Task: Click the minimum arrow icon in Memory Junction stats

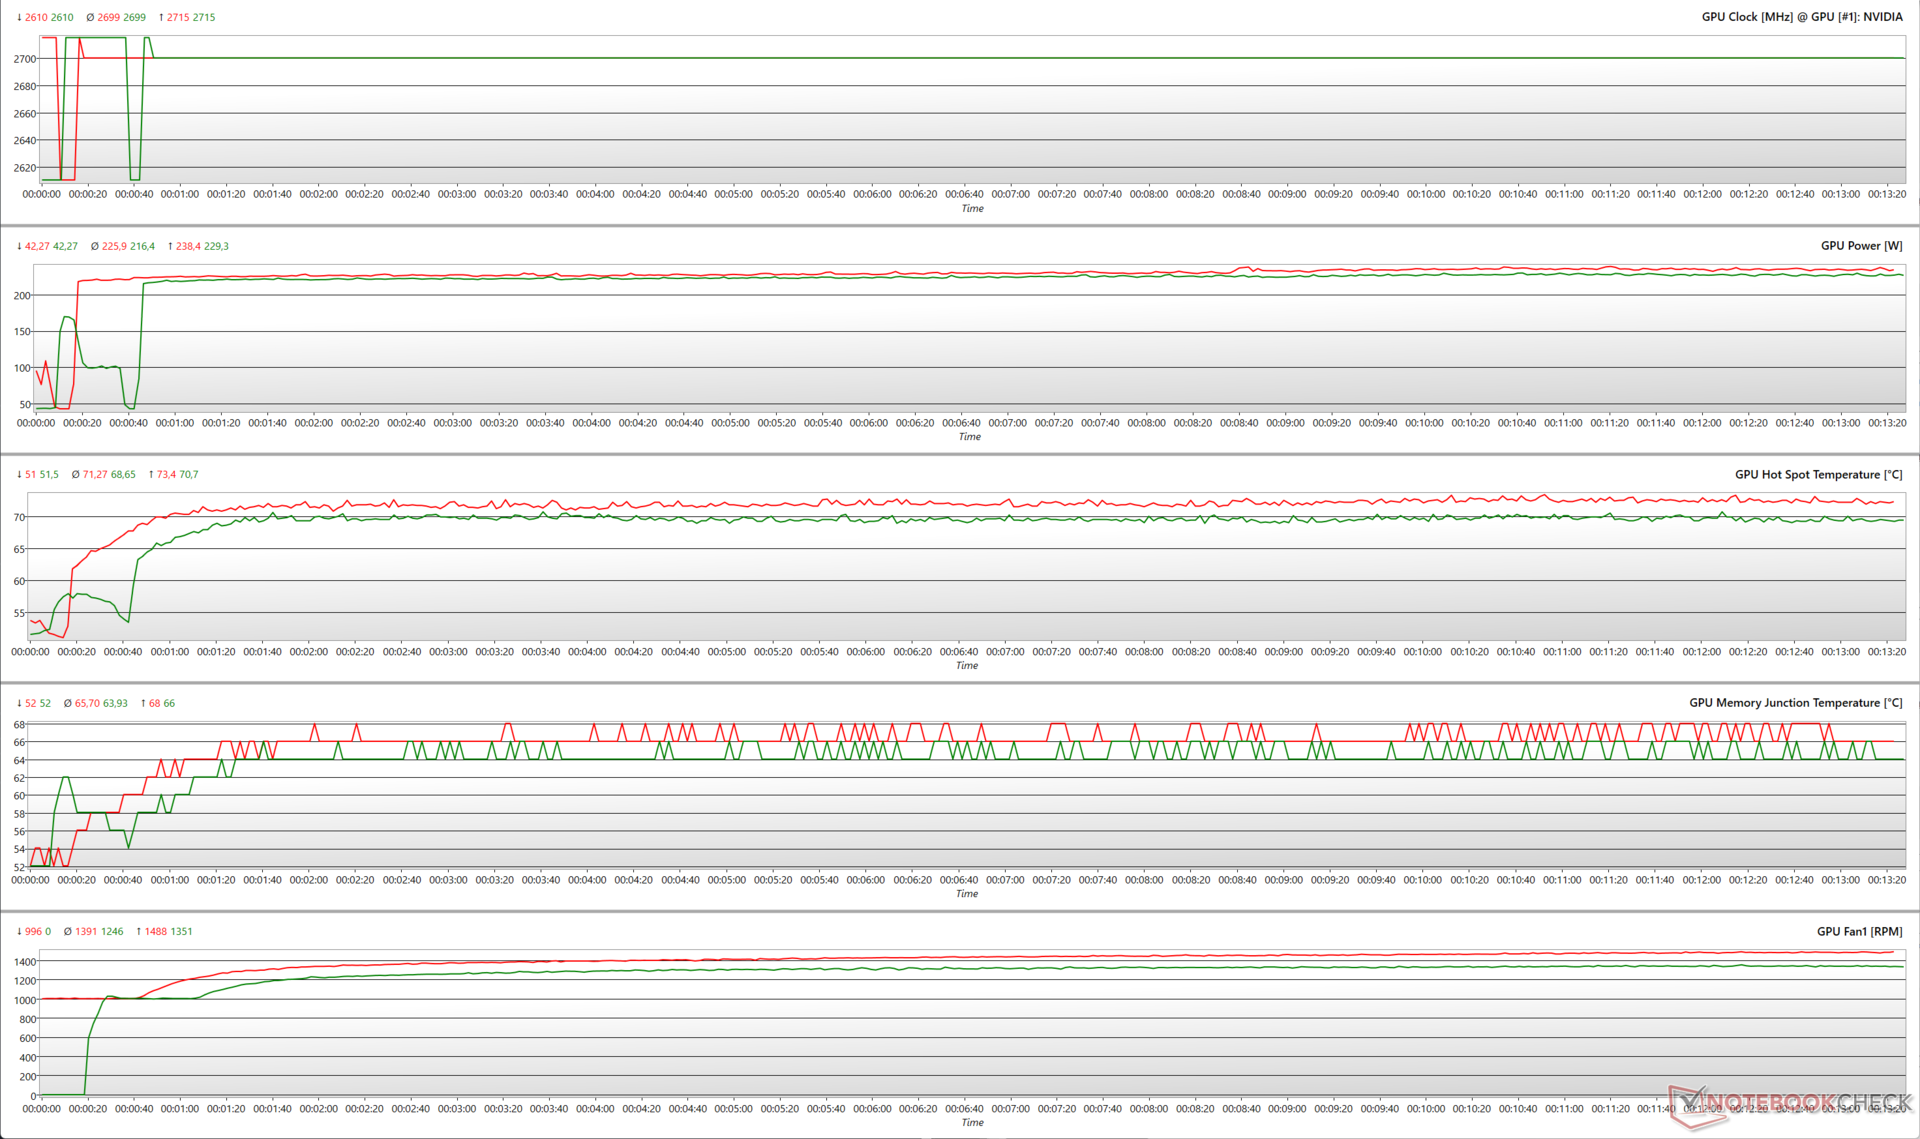Action: pyautogui.click(x=19, y=703)
